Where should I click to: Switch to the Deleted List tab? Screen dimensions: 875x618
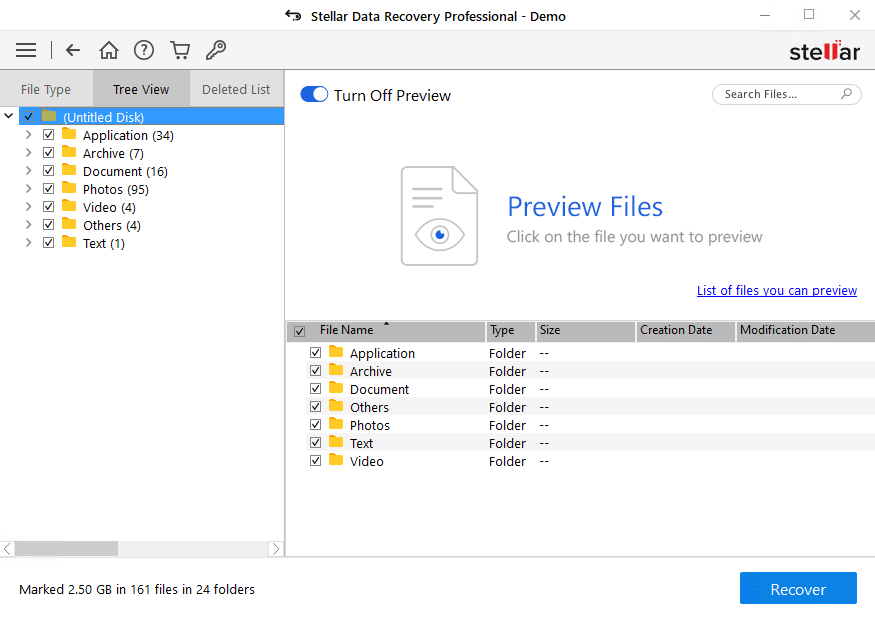click(x=237, y=89)
